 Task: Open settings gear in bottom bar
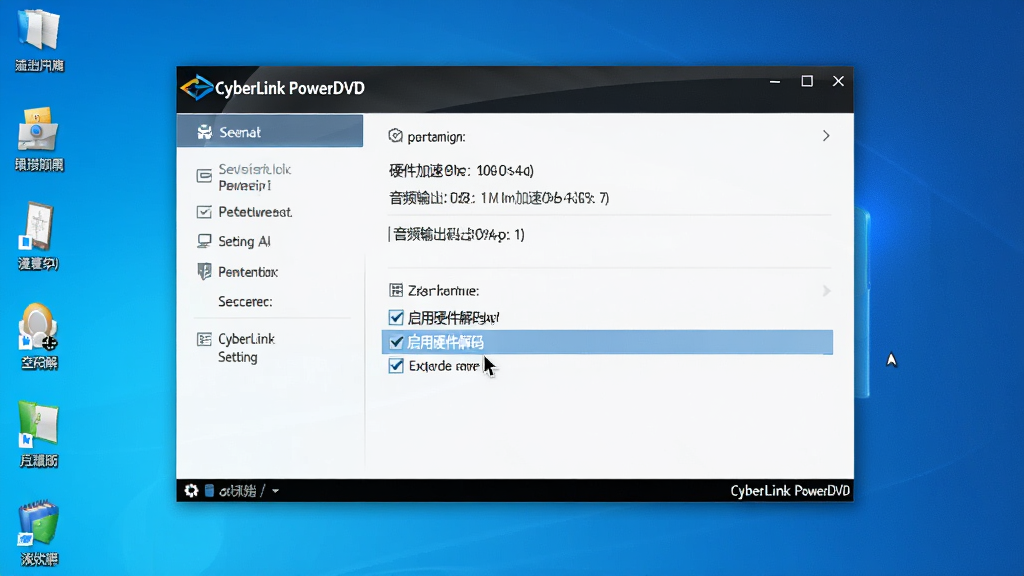point(191,490)
